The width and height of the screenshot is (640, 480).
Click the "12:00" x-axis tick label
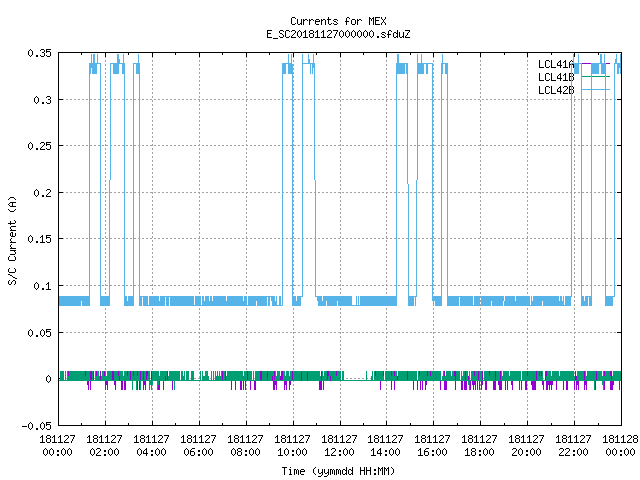coord(339,452)
